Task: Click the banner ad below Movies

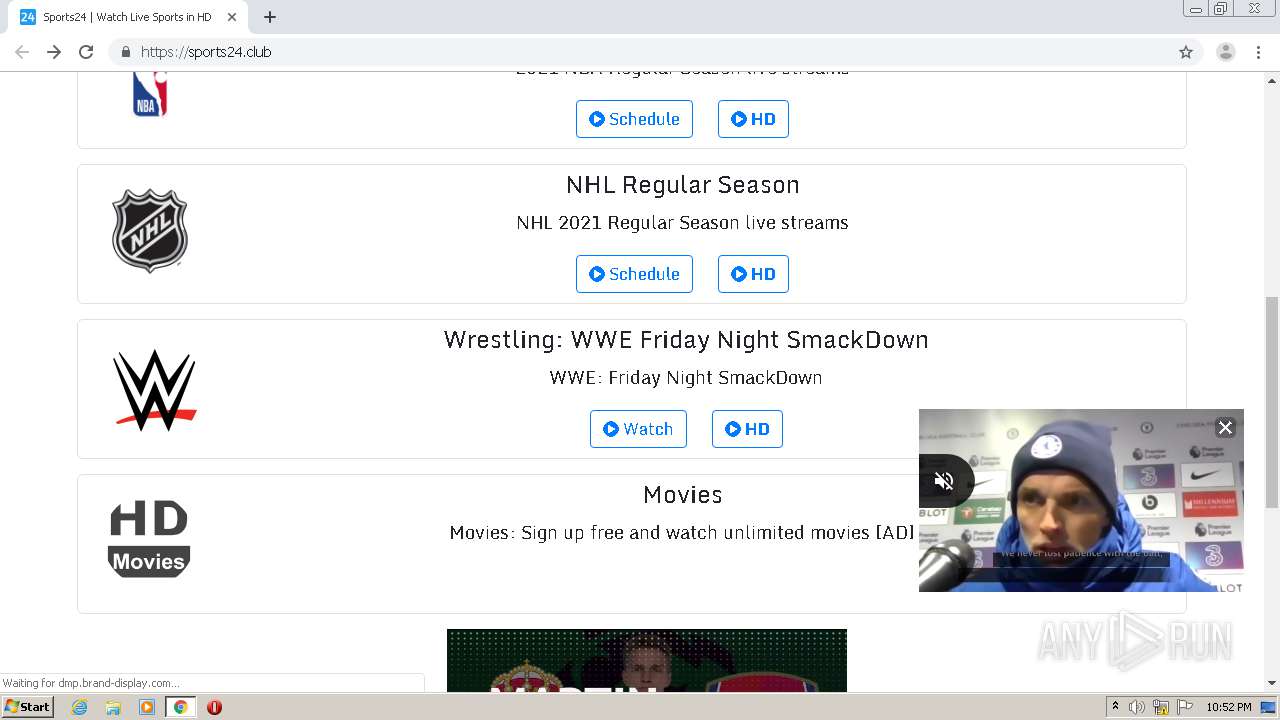Action: pyautogui.click(x=647, y=660)
